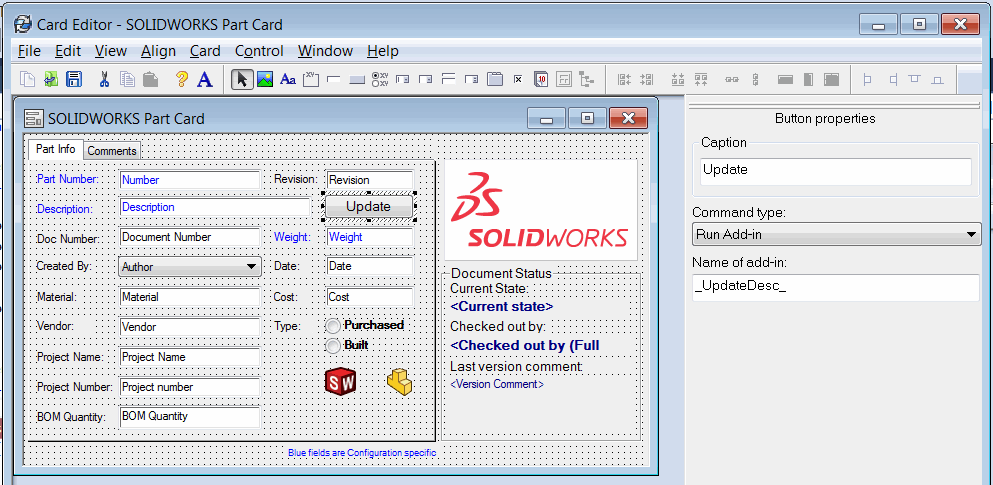Screen dimensions: 993x485
Task: Select the Purchased radio button
Action: coord(333,325)
